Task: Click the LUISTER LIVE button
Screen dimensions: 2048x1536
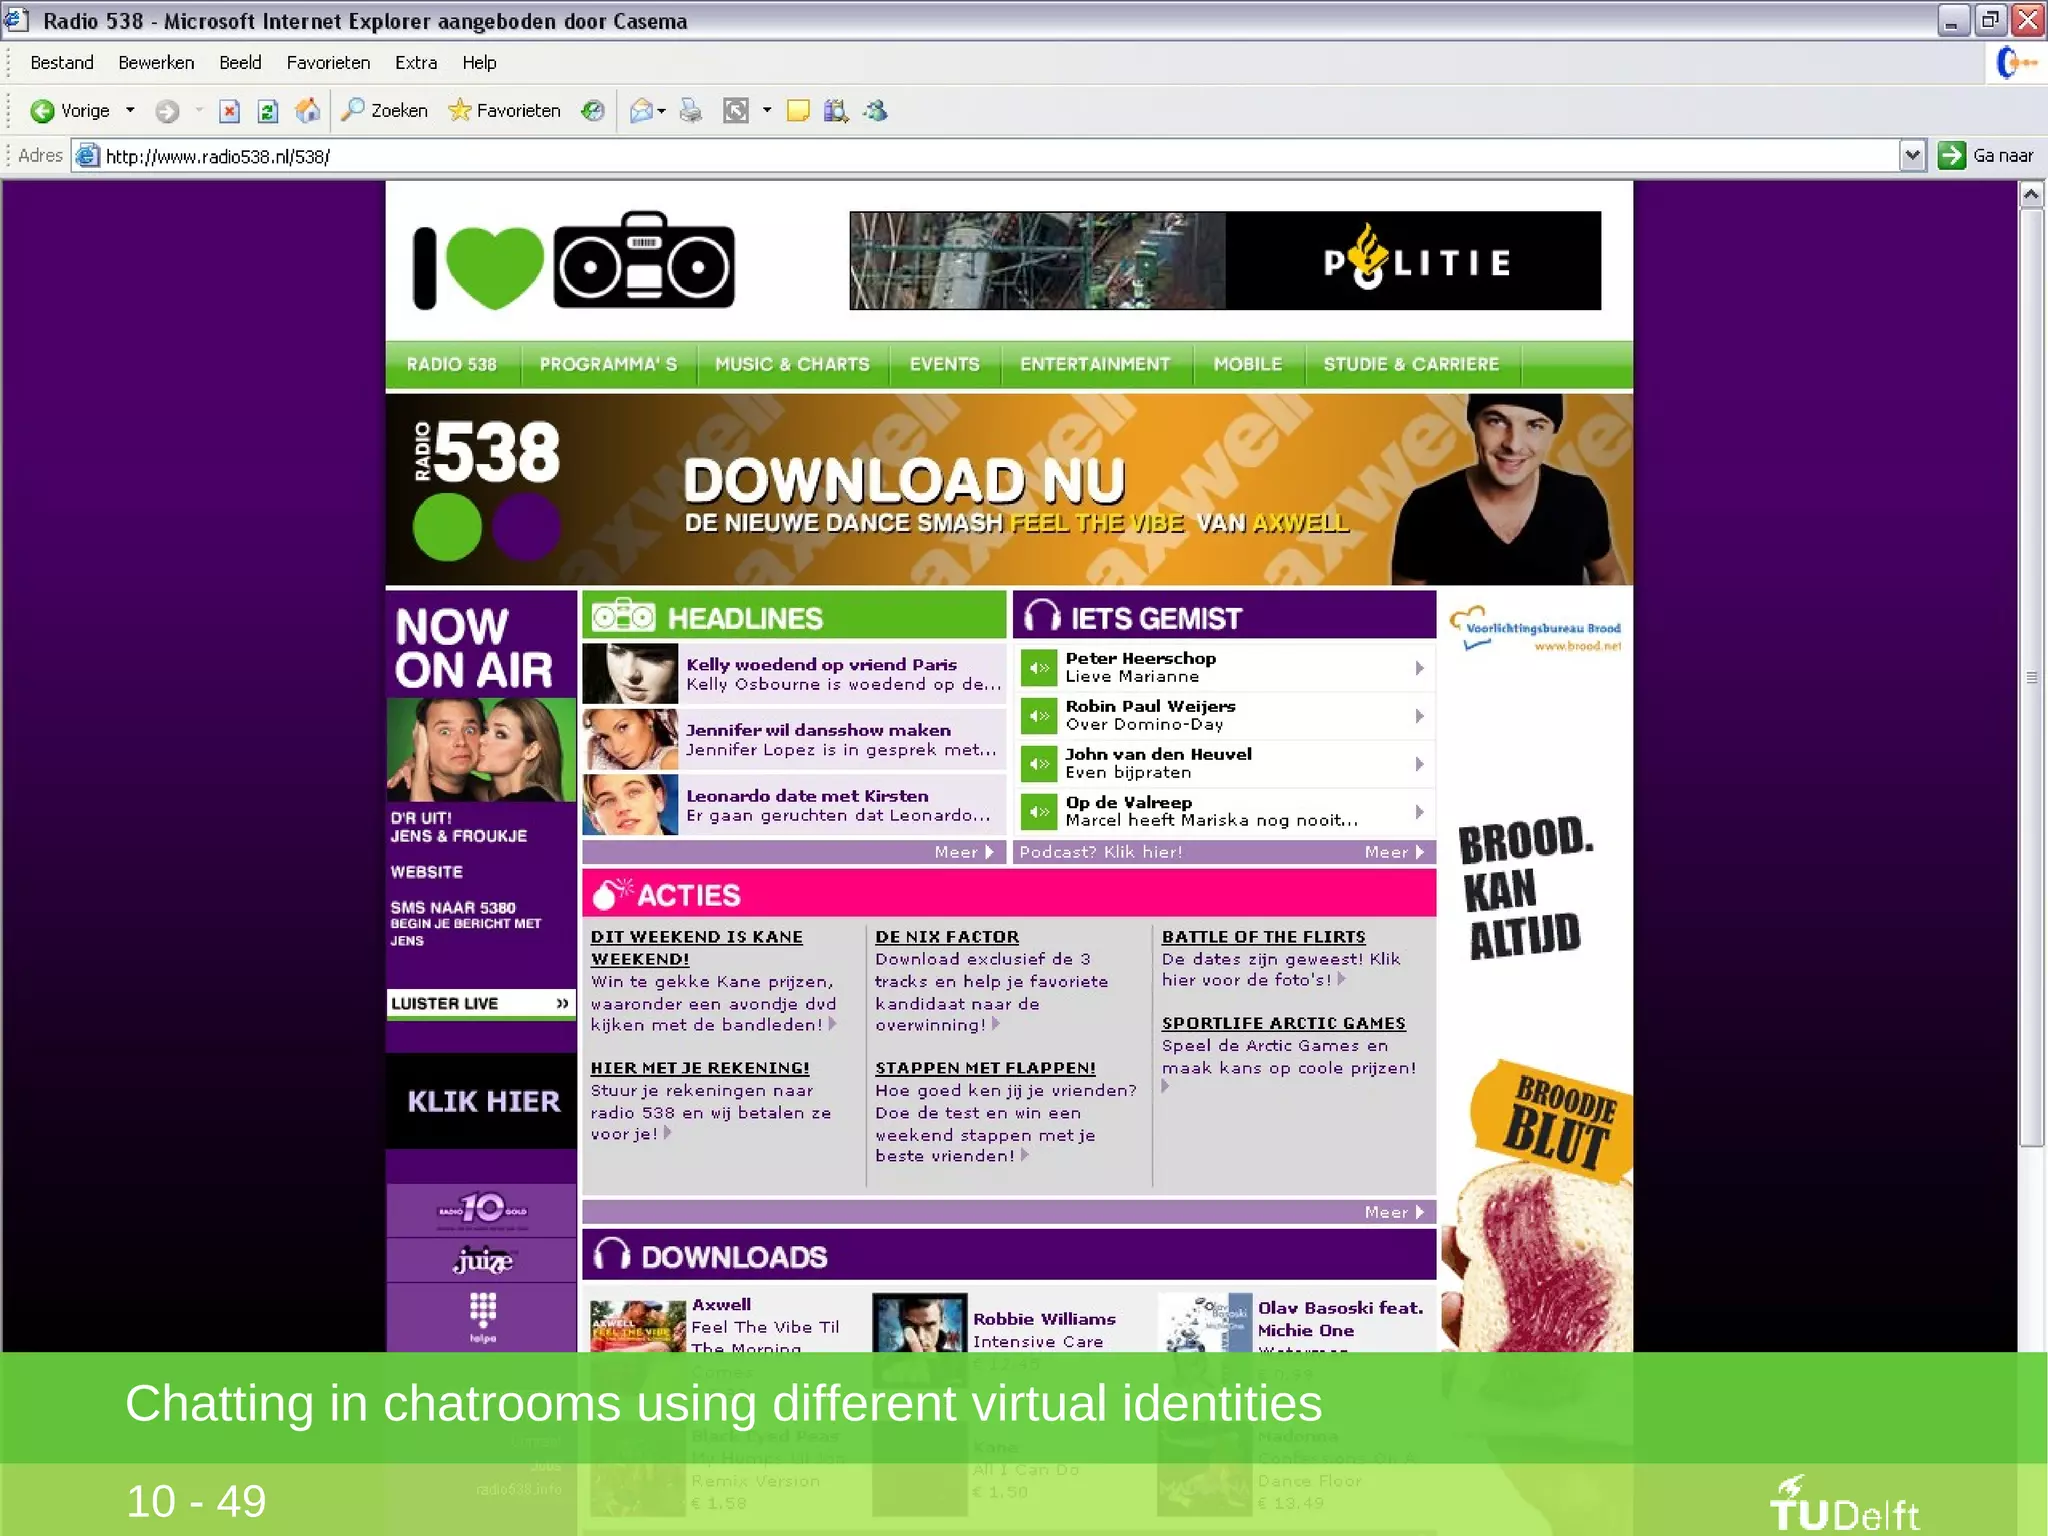Action: (481, 1003)
